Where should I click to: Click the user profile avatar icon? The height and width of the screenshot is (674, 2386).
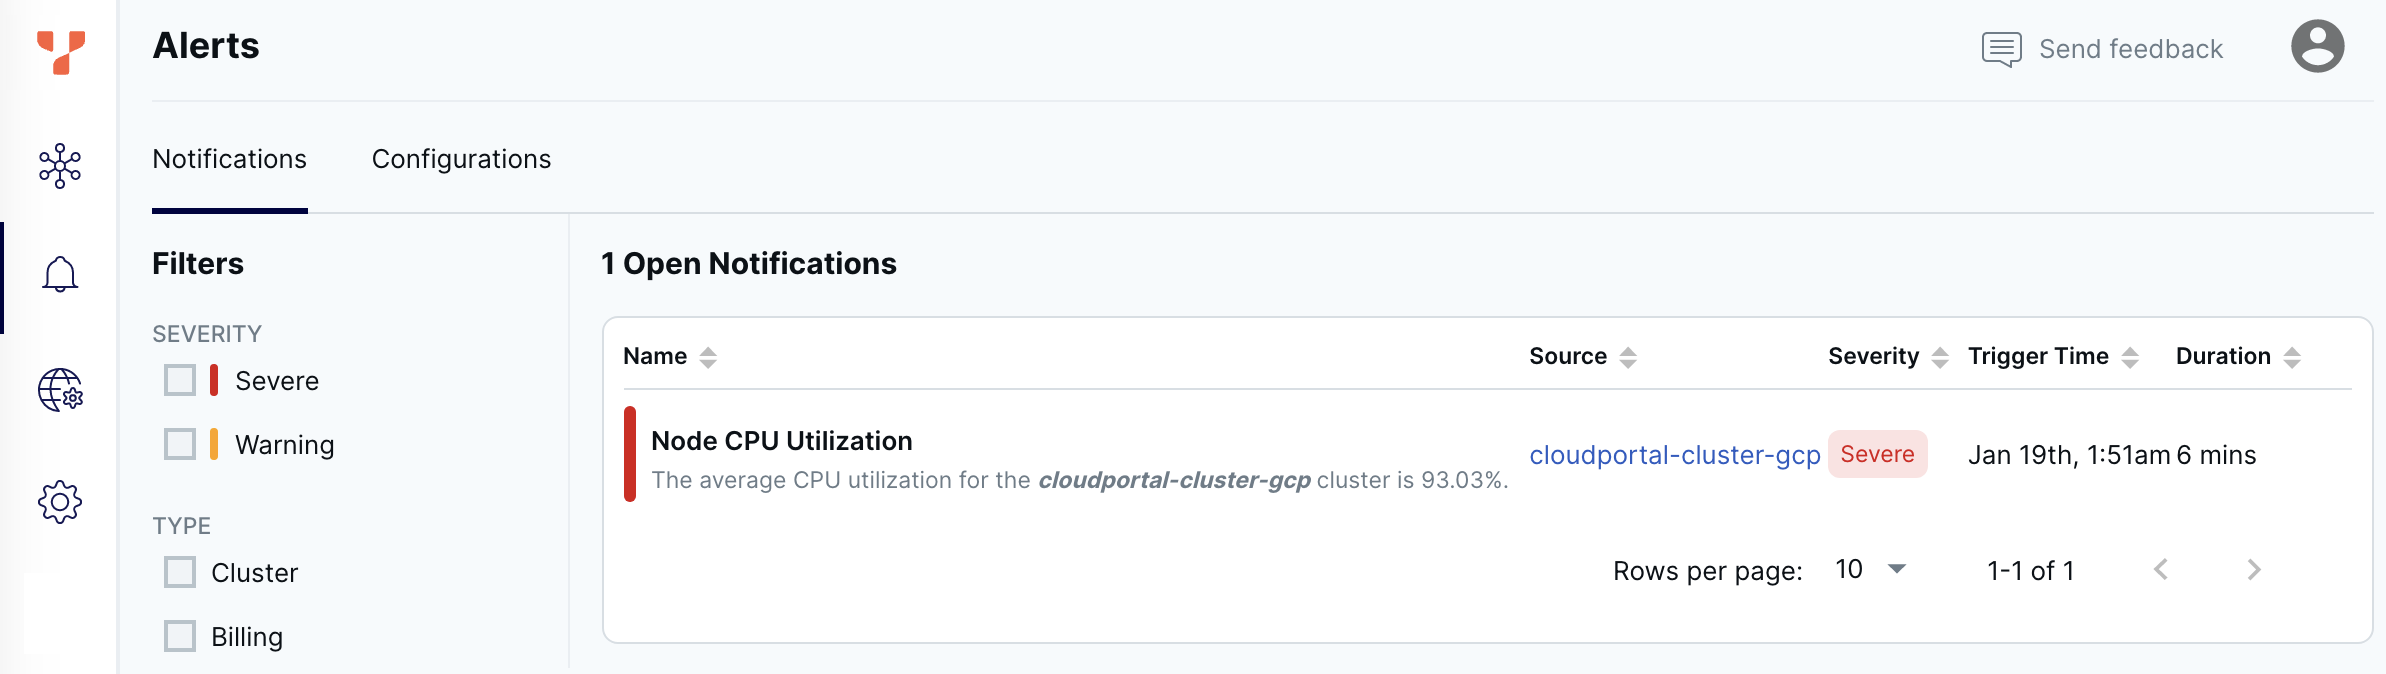pyautogui.click(x=2317, y=47)
